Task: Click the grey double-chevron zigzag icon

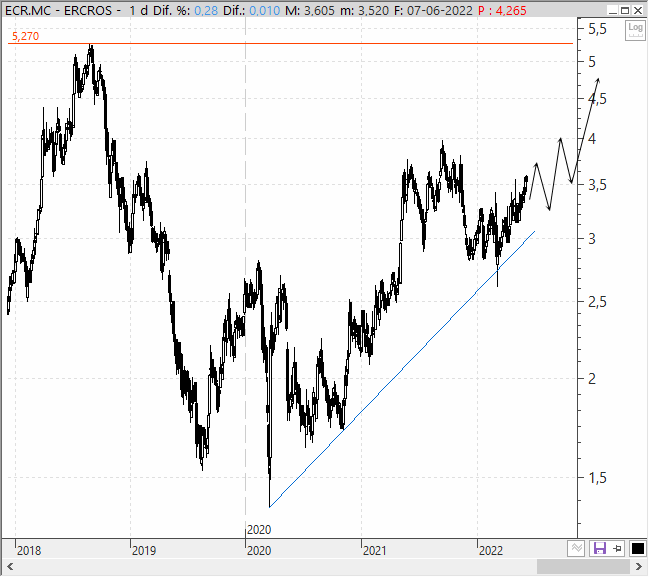Action: [x=576, y=548]
